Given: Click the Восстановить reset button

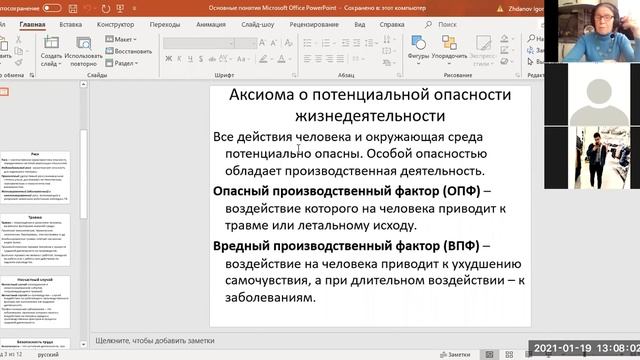Looking at the screenshot, I should (129, 51).
